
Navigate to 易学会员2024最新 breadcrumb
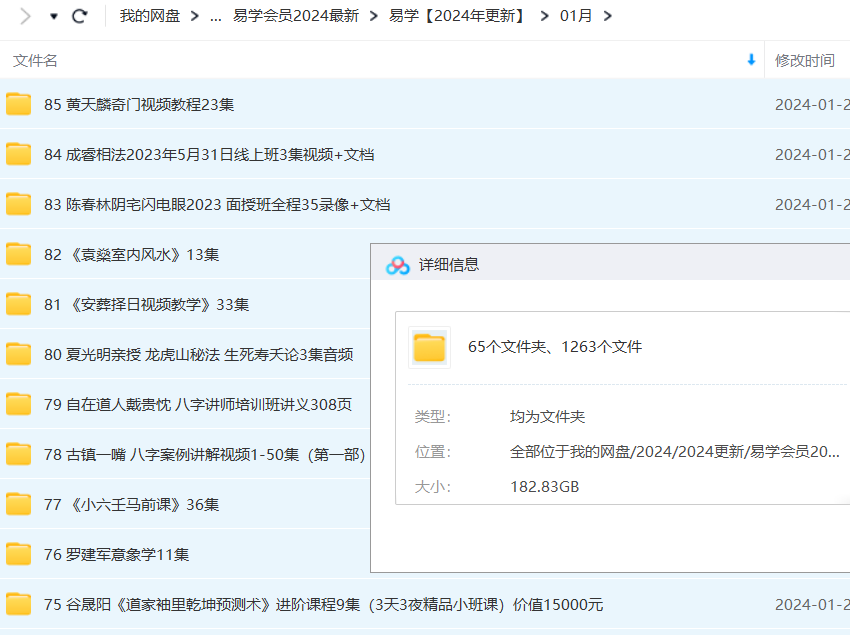click(295, 16)
